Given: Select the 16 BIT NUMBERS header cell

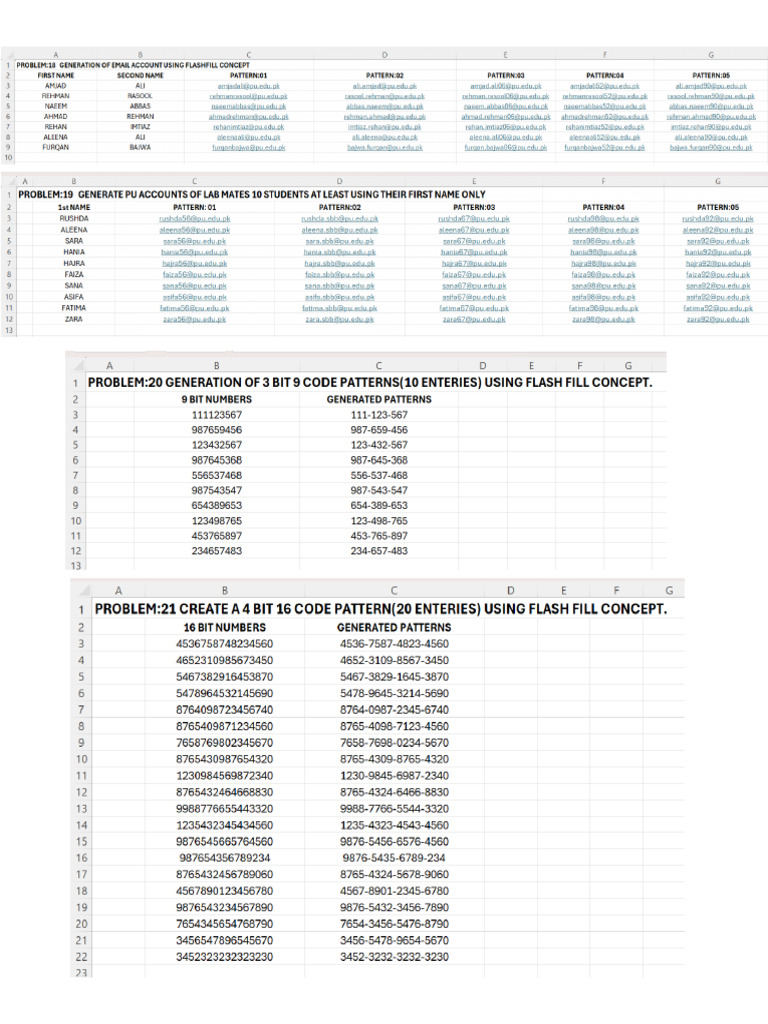Looking at the screenshot, I should (225, 628).
